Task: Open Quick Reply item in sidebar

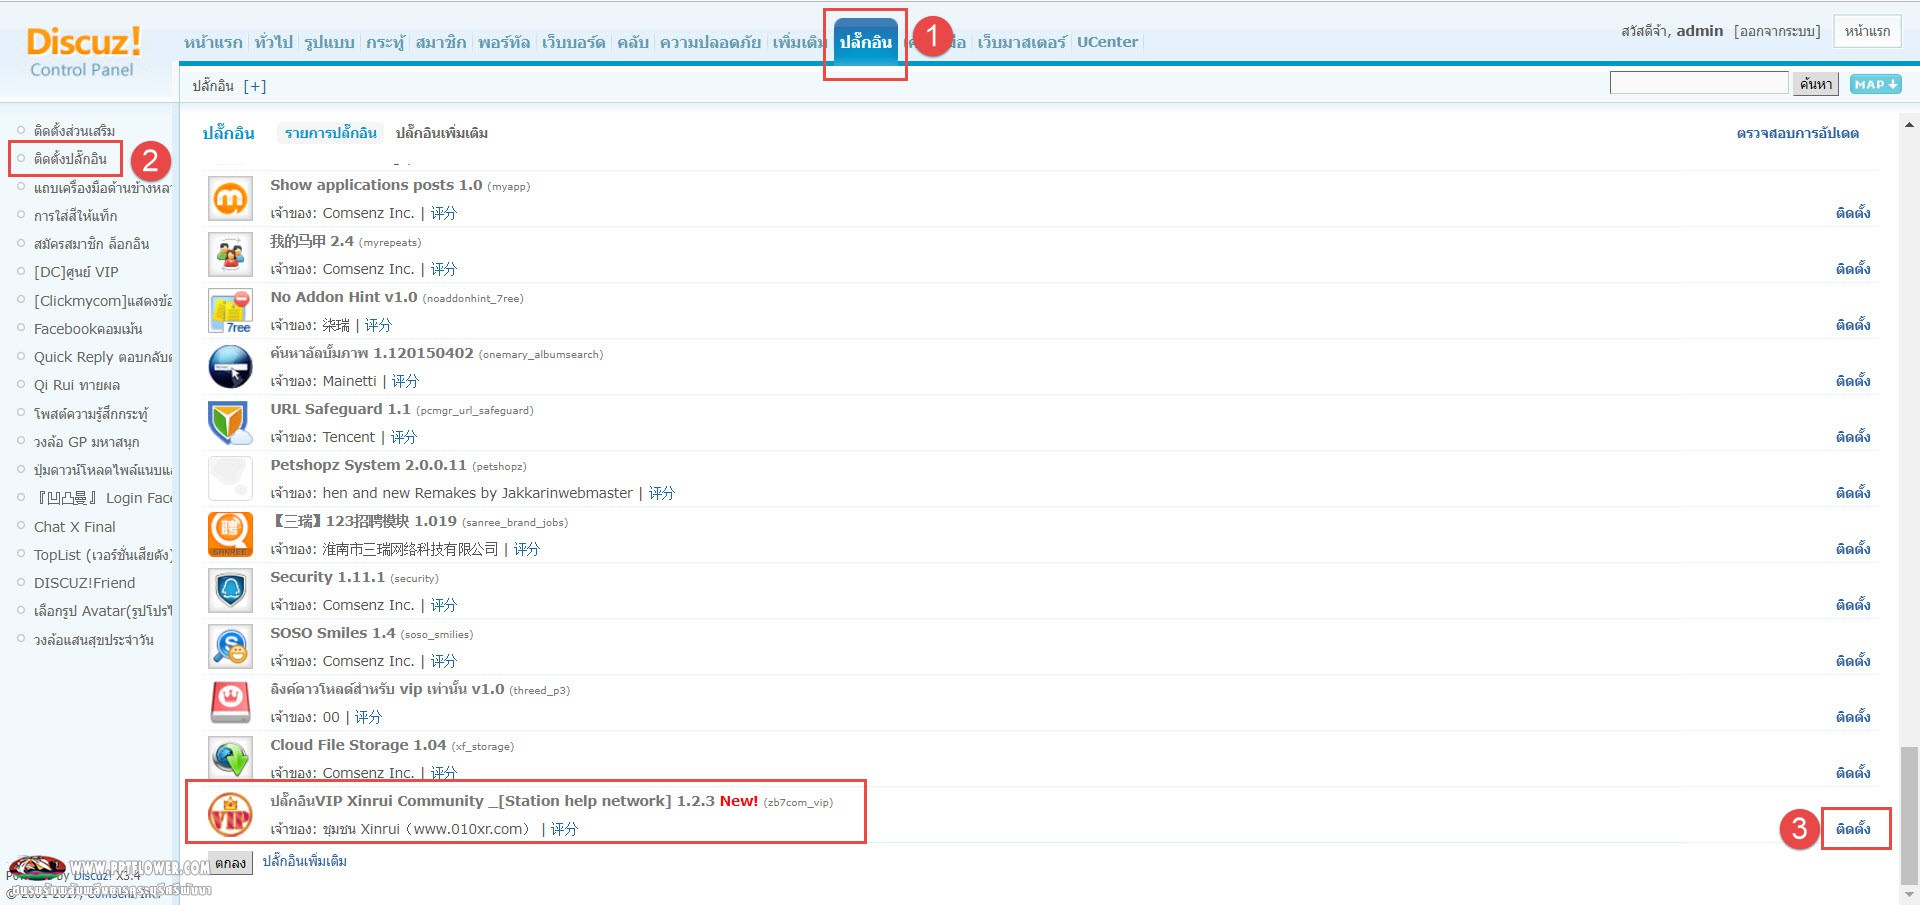Action: 102,357
